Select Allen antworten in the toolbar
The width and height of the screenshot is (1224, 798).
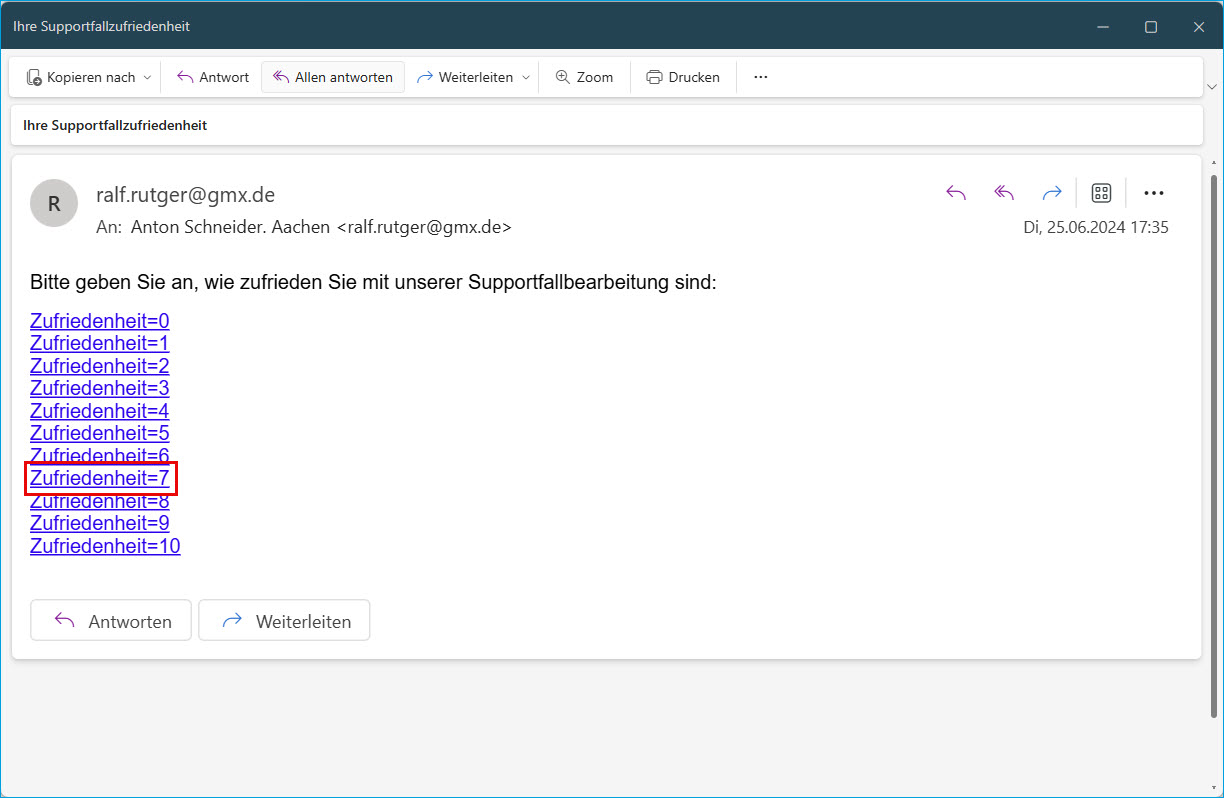[x=333, y=77]
